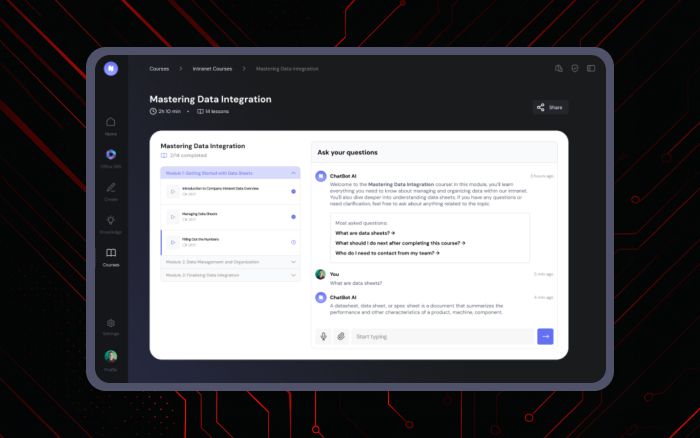Open the Knowledge lightbulb section

pyautogui.click(x=111, y=225)
